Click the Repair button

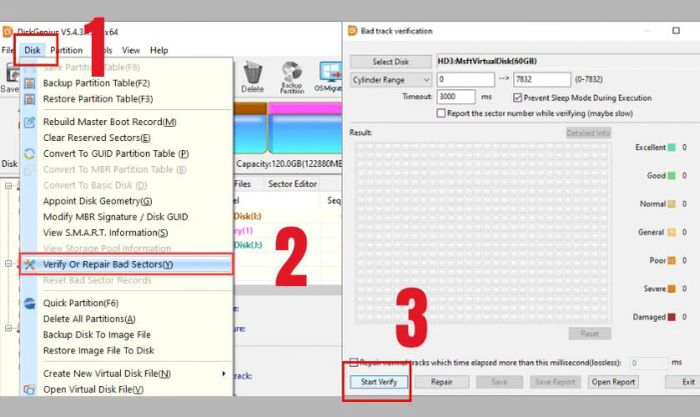coord(442,382)
